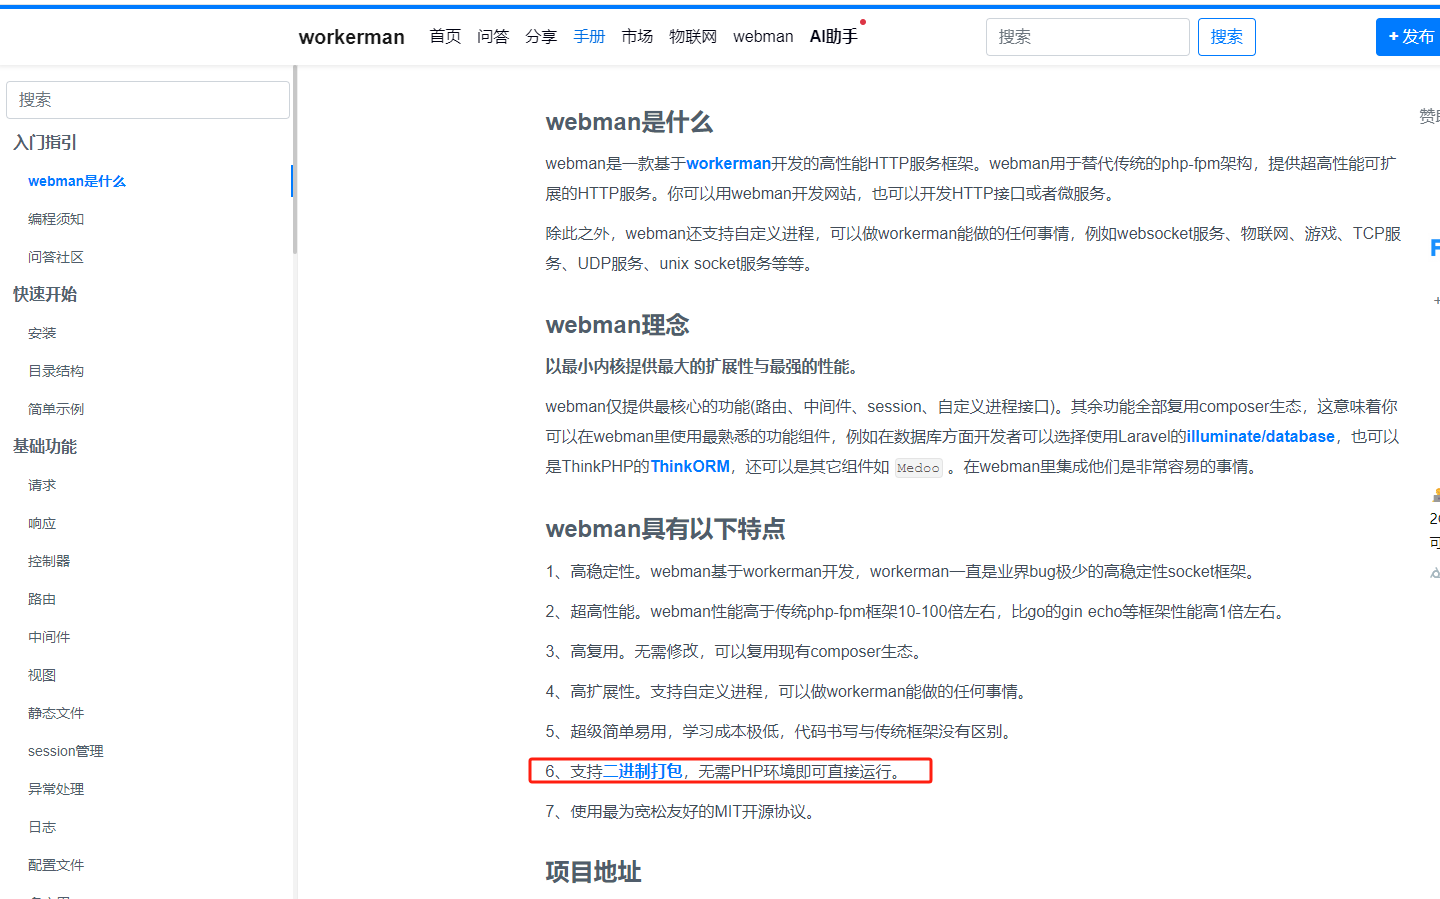This screenshot has height=899, width=1440.
Task: Open 物联网 in the navigation bar
Action: [693, 37]
